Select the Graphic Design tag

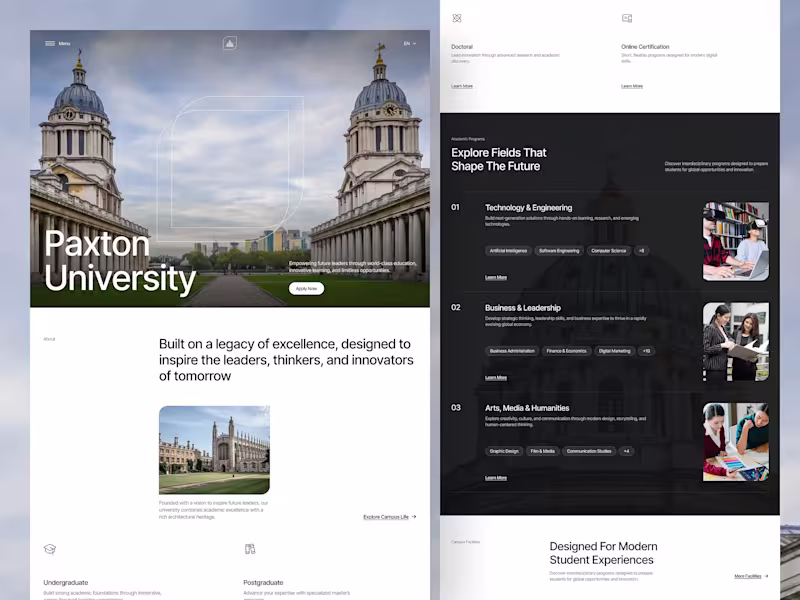(x=504, y=451)
